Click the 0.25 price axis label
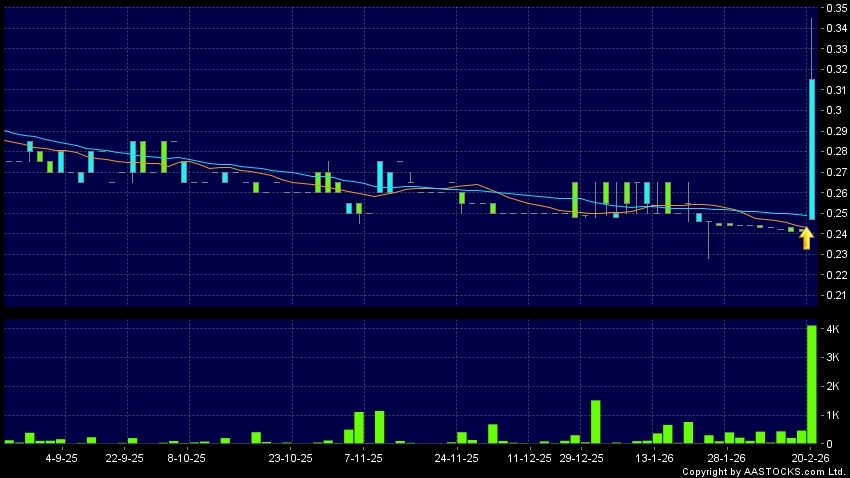 (x=833, y=213)
